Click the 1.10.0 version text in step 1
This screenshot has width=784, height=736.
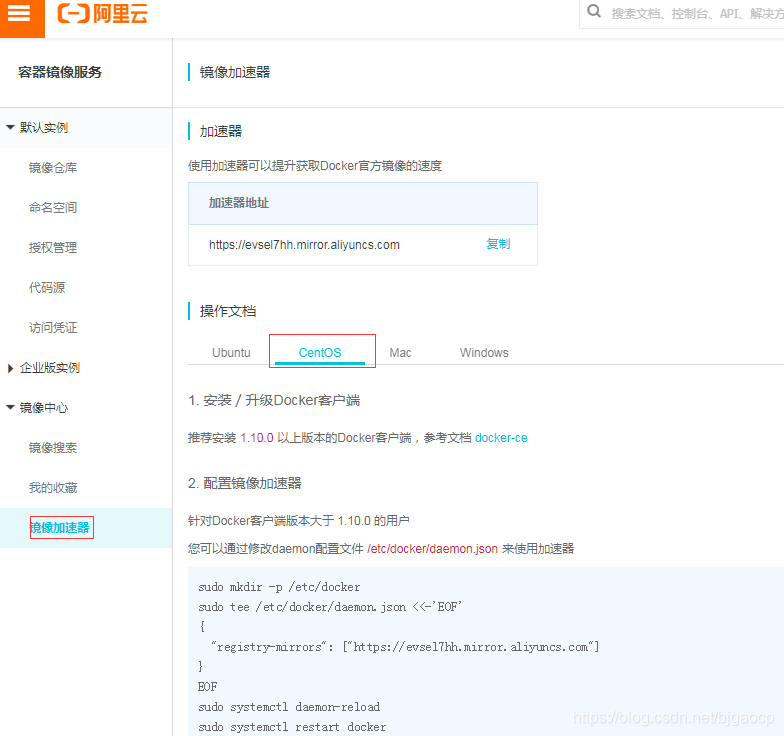[256, 438]
